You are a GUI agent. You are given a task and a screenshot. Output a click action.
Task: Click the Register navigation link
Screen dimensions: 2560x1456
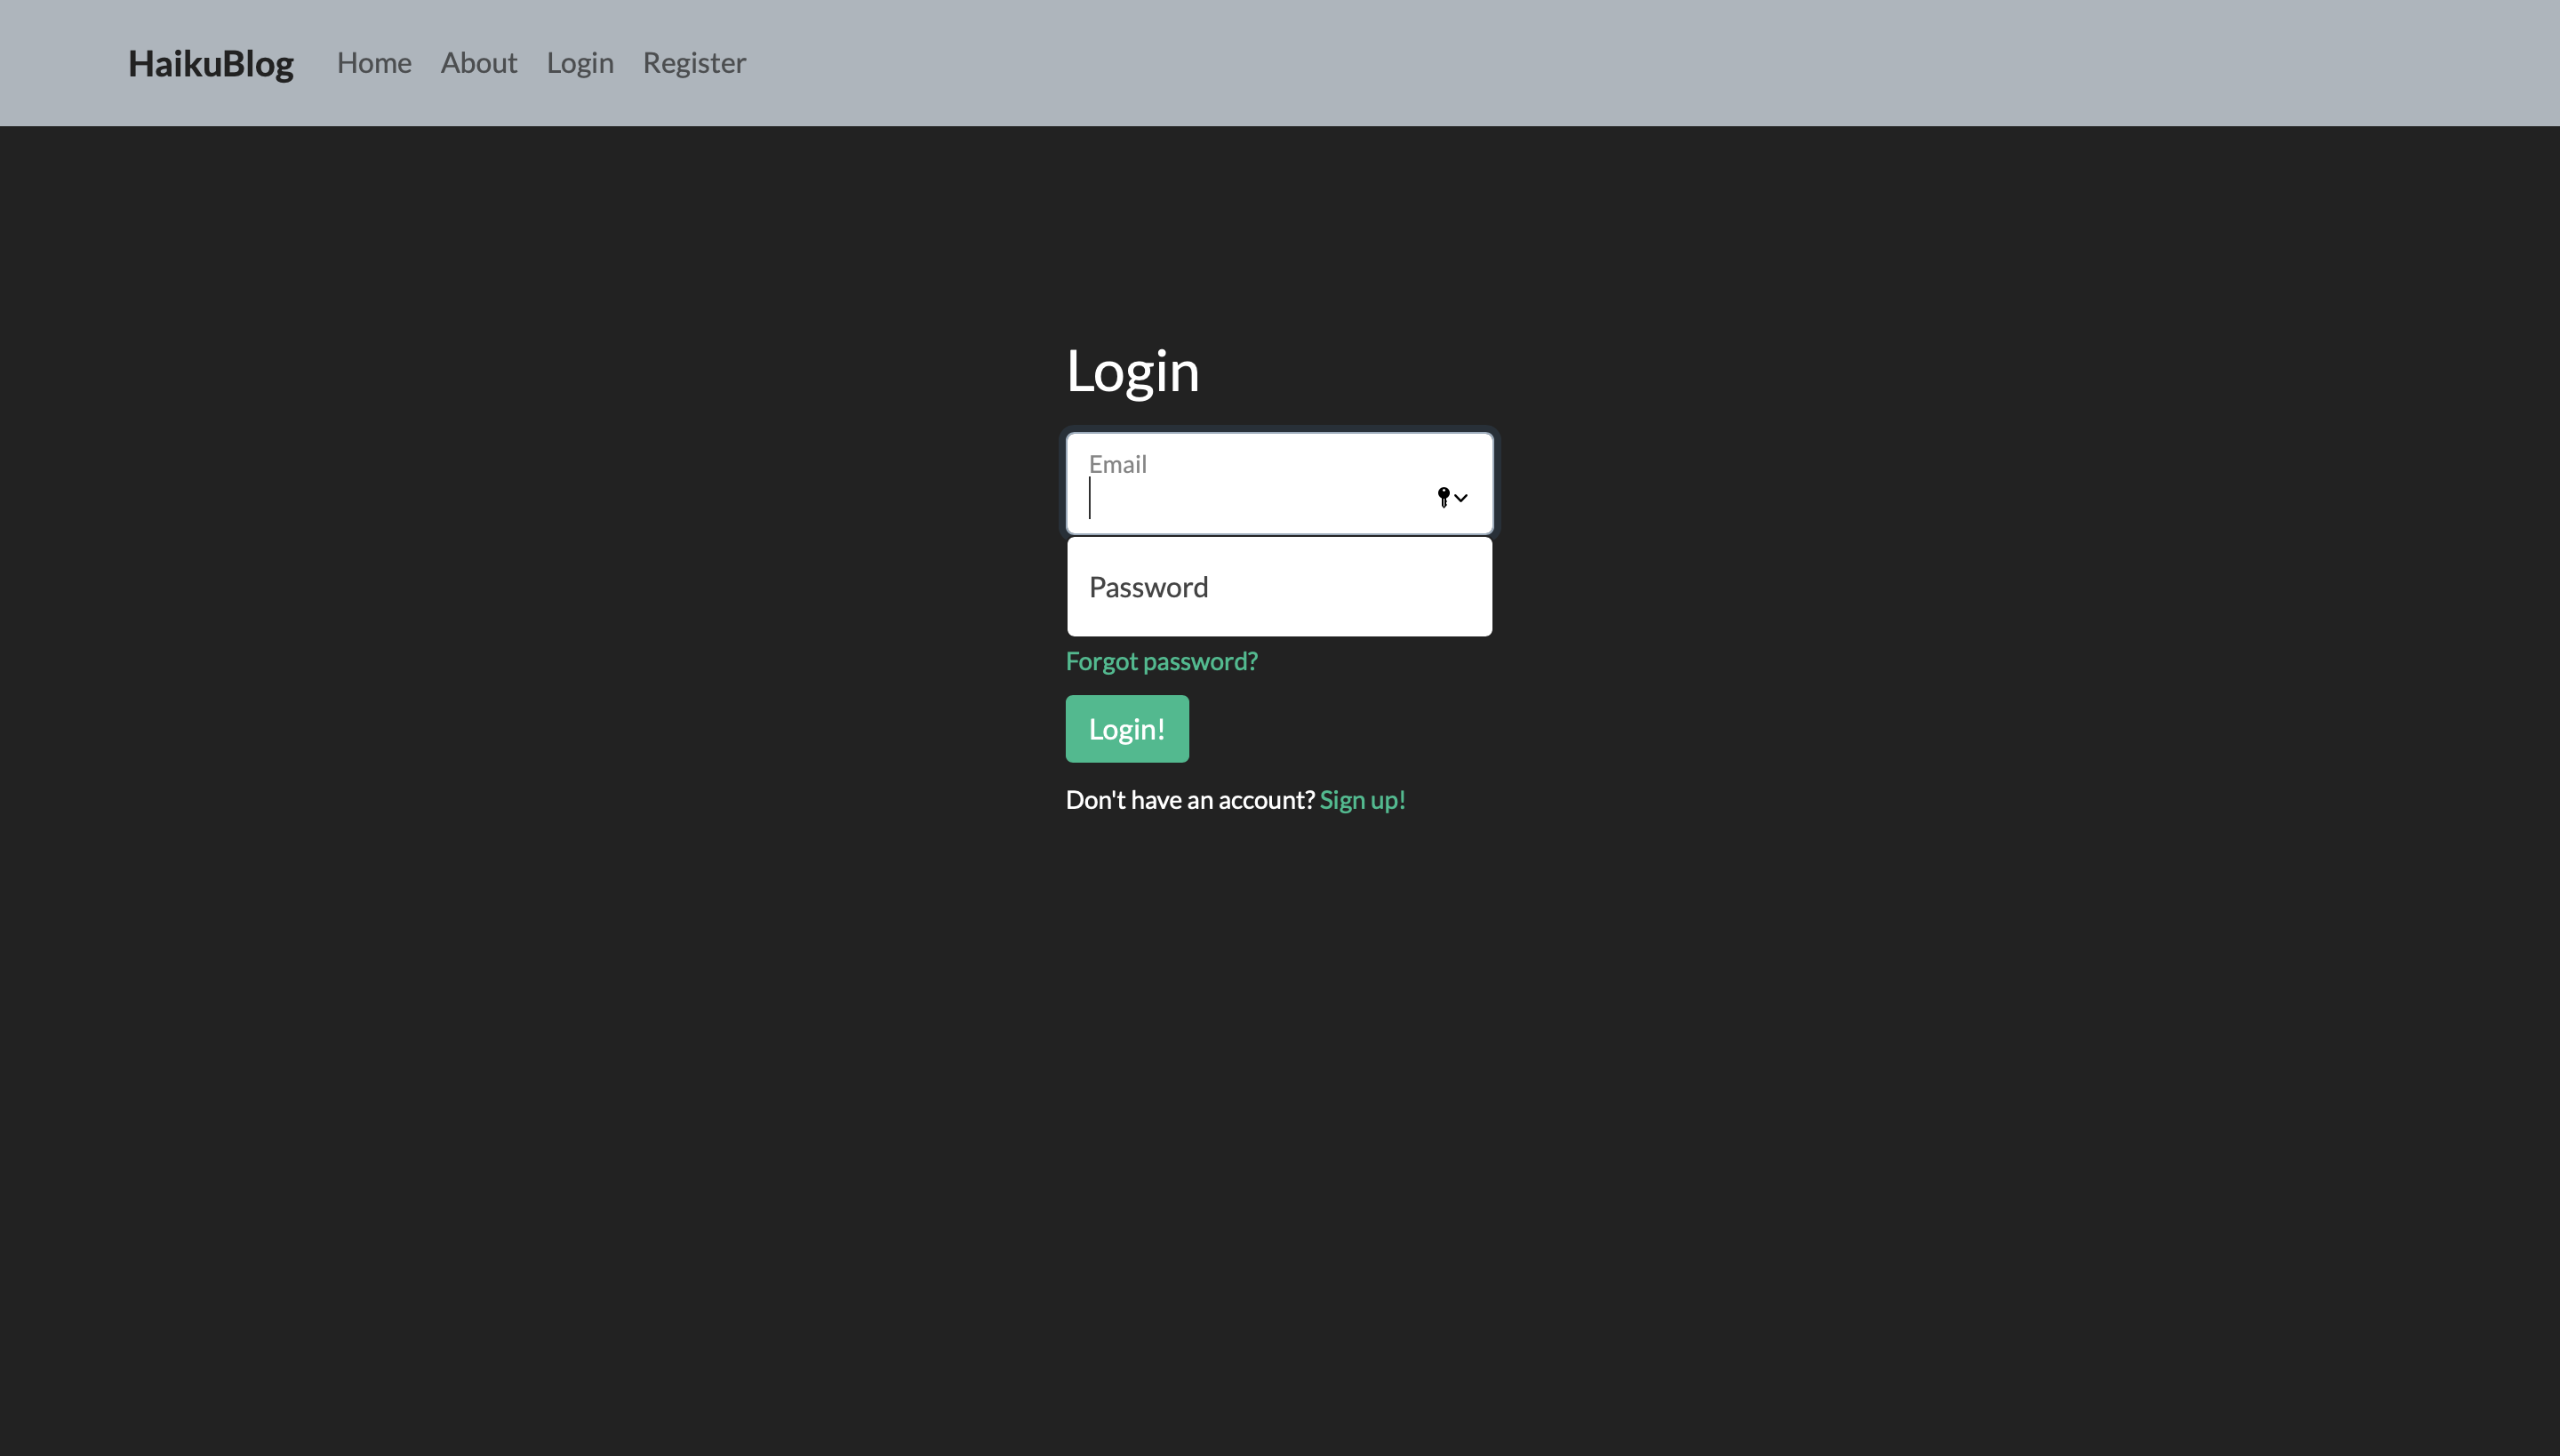[x=694, y=61]
